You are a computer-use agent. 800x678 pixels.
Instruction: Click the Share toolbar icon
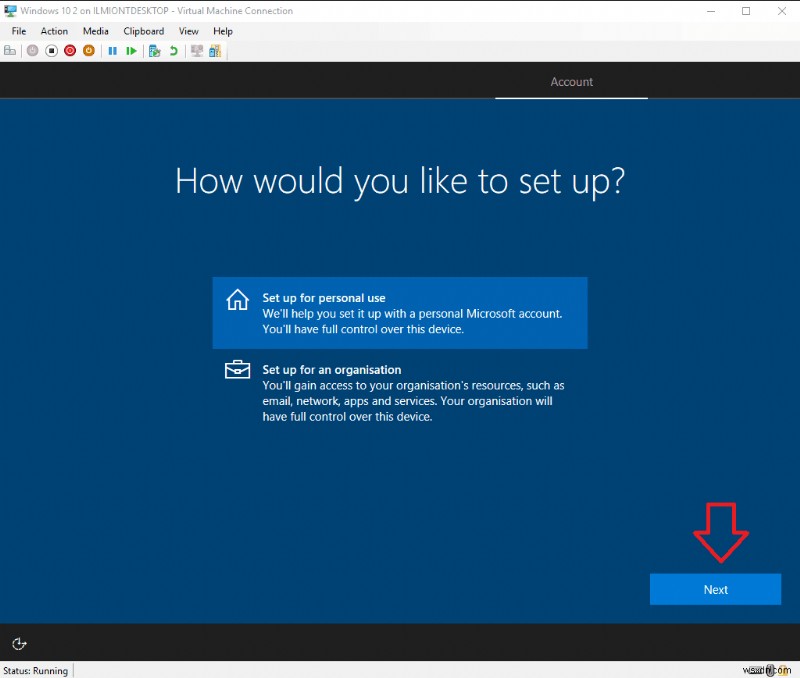coord(215,50)
